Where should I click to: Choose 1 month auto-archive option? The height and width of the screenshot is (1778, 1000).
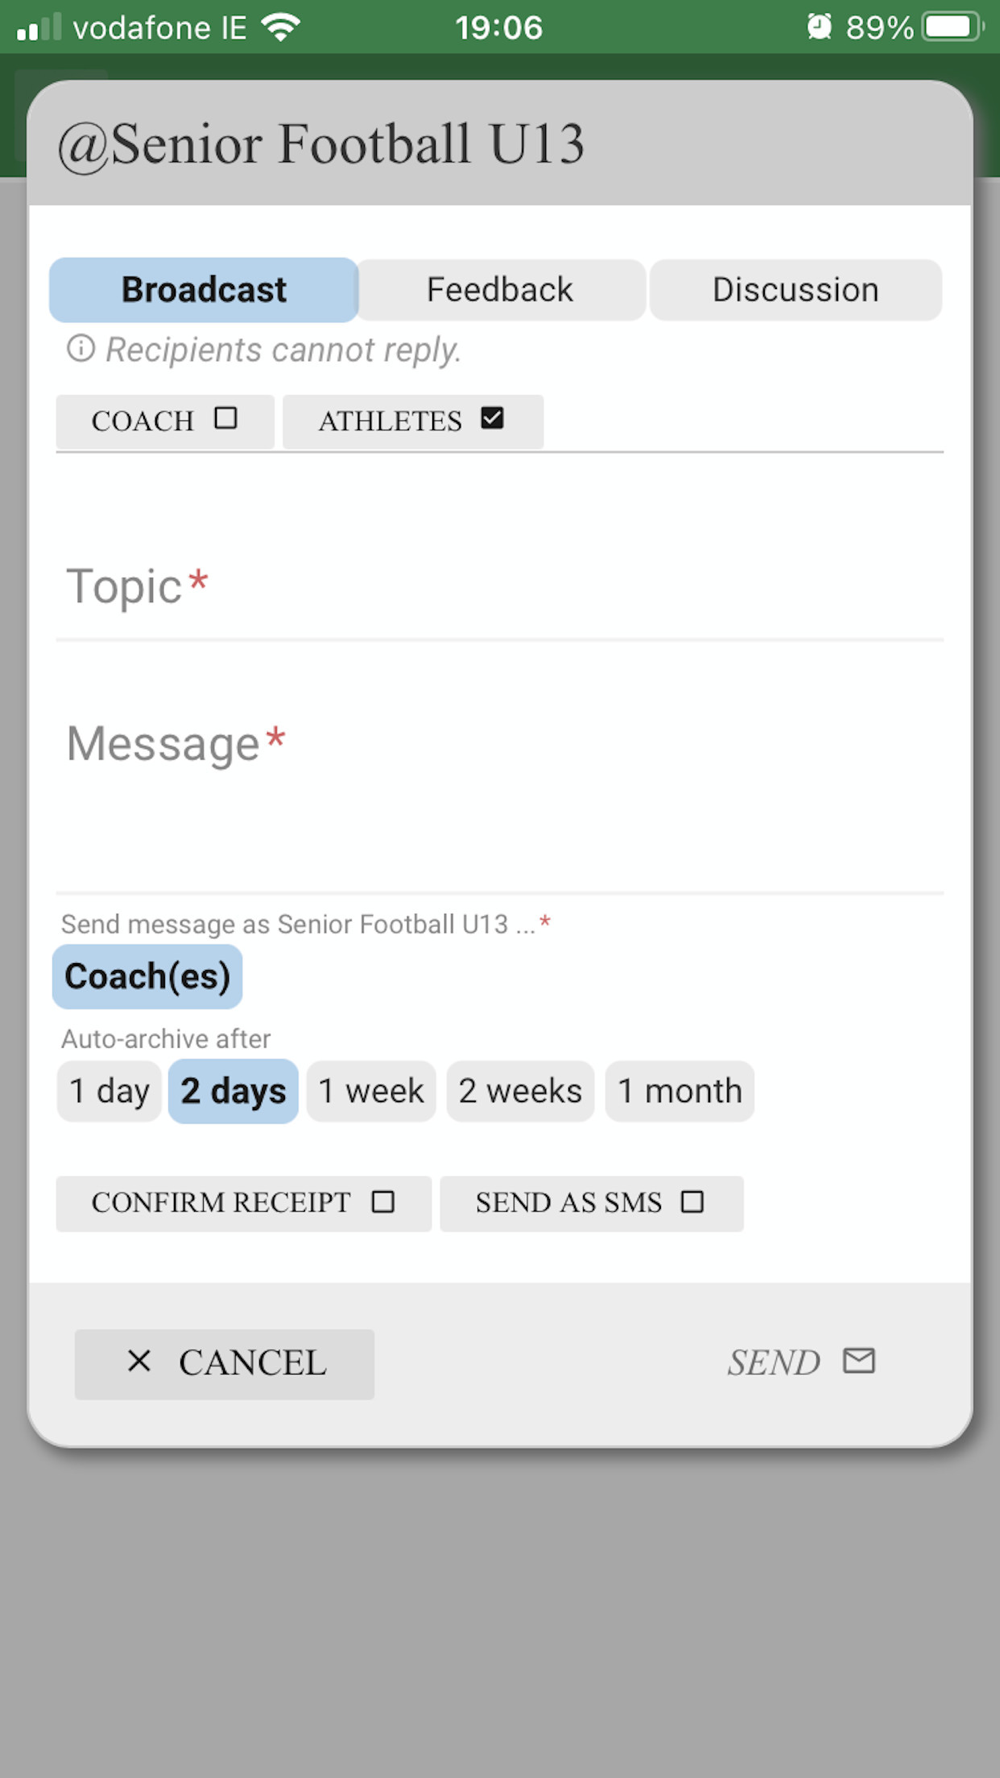point(680,1091)
